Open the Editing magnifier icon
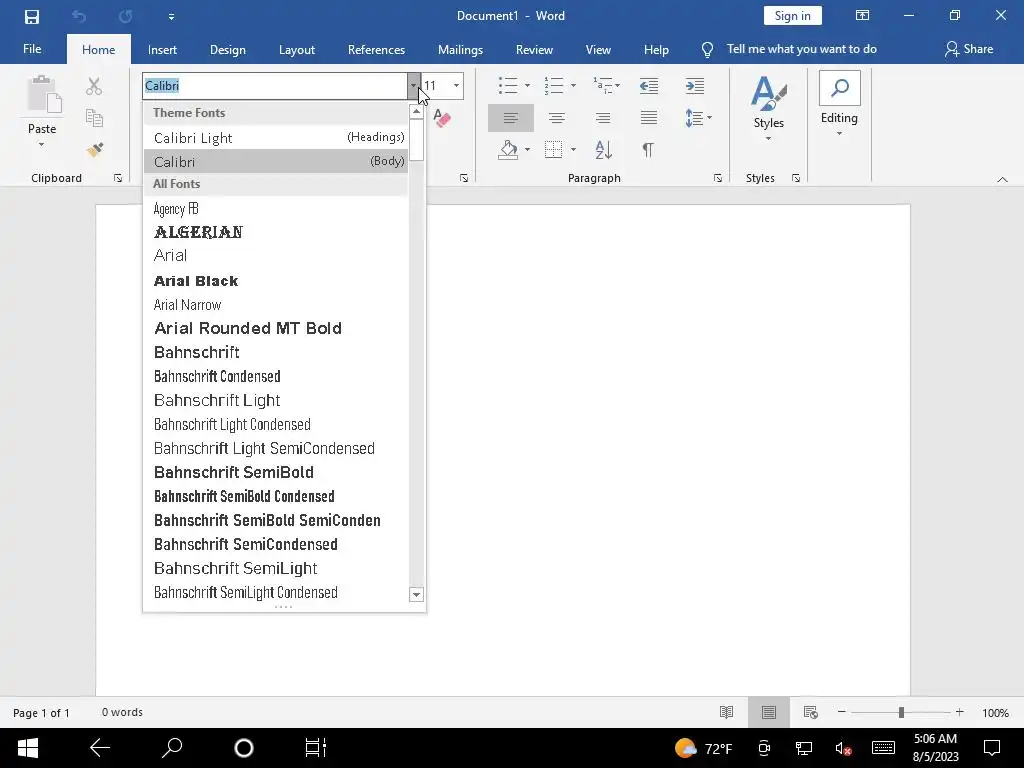 (840, 88)
